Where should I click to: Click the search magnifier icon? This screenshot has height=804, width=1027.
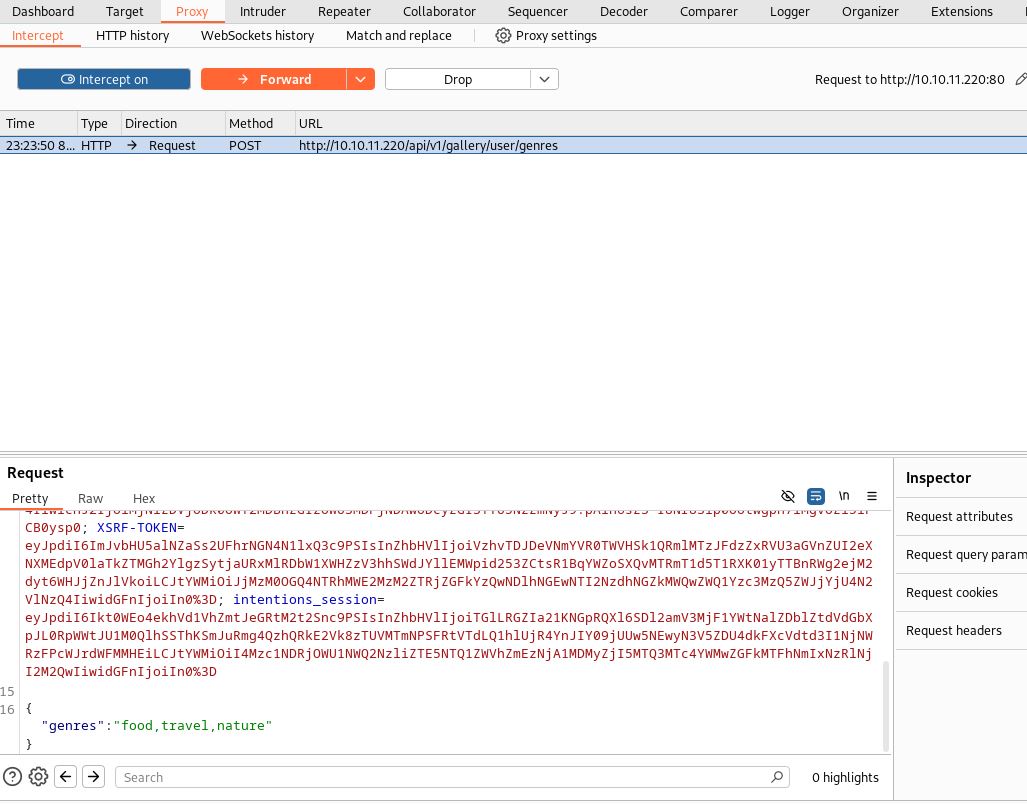click(x=777, y=777)
